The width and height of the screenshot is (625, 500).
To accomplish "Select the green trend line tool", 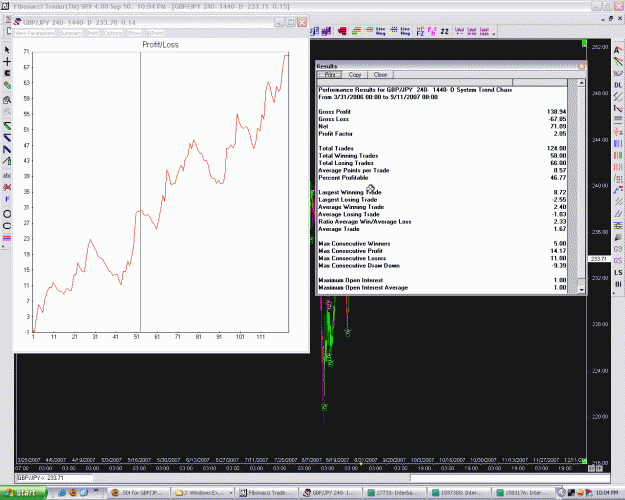I will tap(7, 126).
